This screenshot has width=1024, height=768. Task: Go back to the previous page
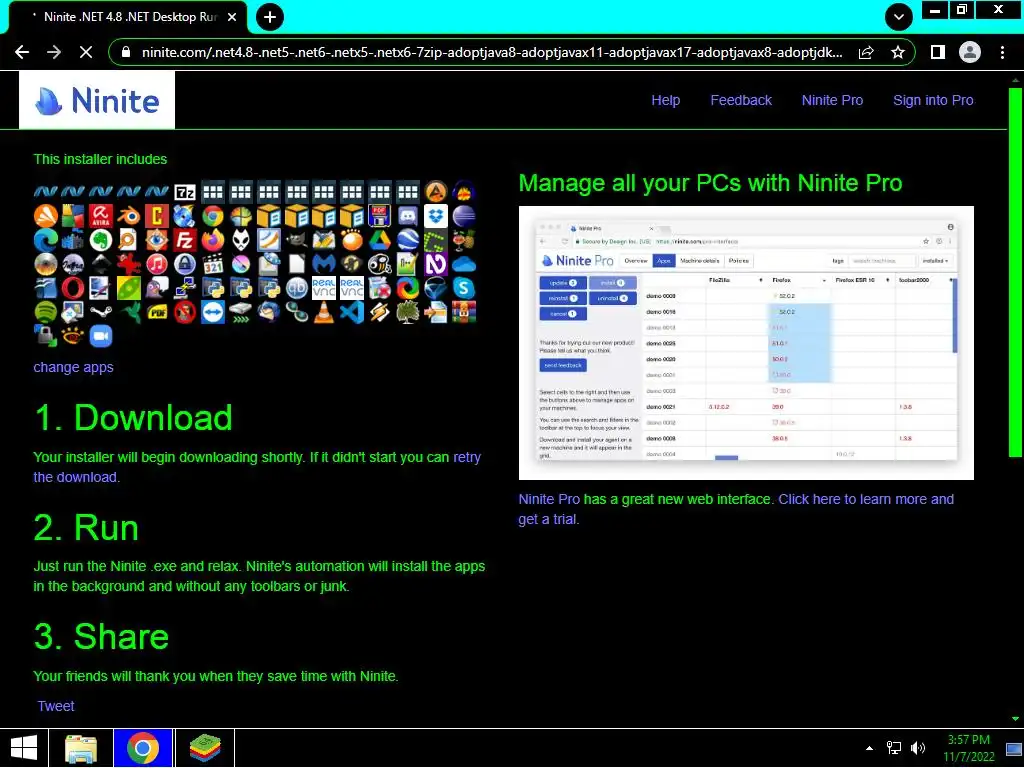[x=22, y=52]
